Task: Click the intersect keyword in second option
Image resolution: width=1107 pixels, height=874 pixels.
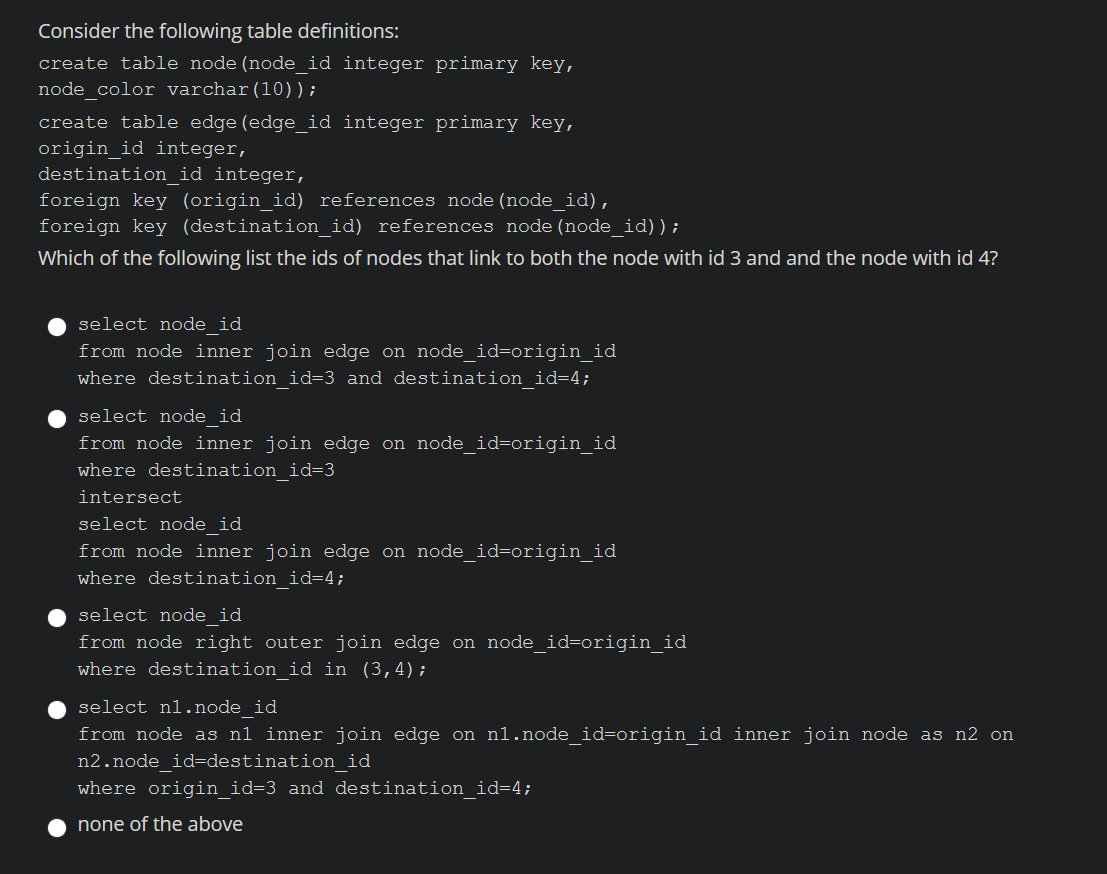Action: tap(130, 496)
